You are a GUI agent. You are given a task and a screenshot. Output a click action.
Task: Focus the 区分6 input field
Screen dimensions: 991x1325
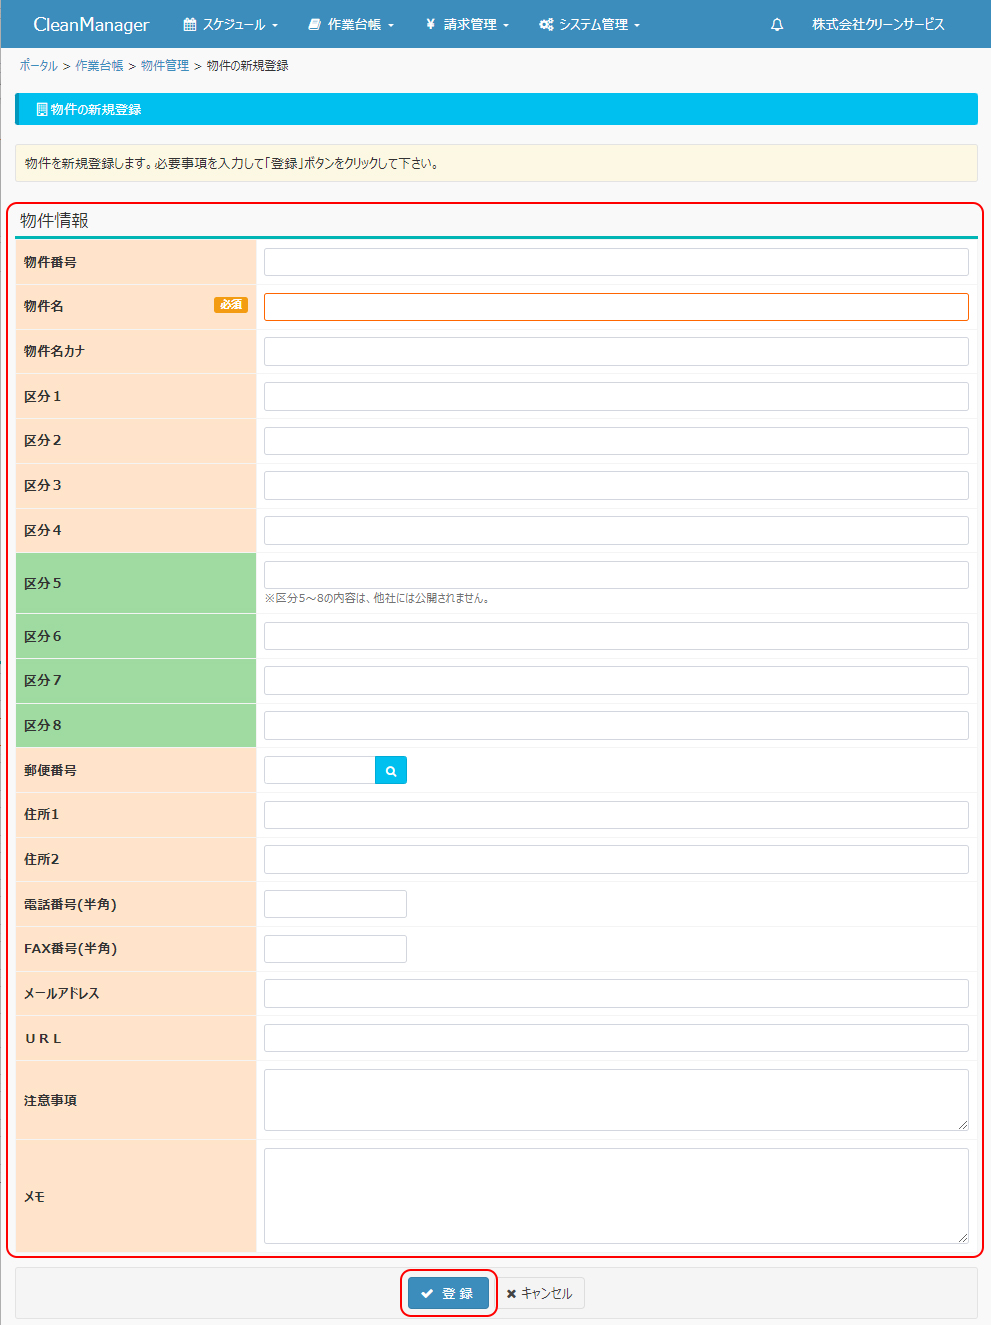(x=616, y=636)
